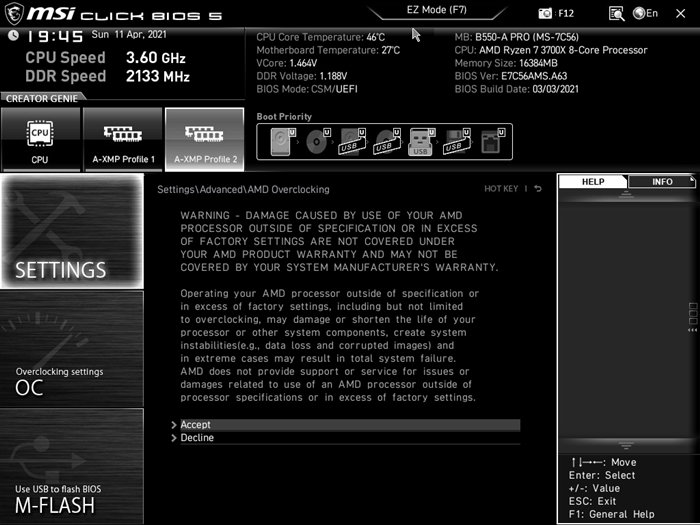
Task: Go back using the return arrow icon
Action: tap(538, 189)
